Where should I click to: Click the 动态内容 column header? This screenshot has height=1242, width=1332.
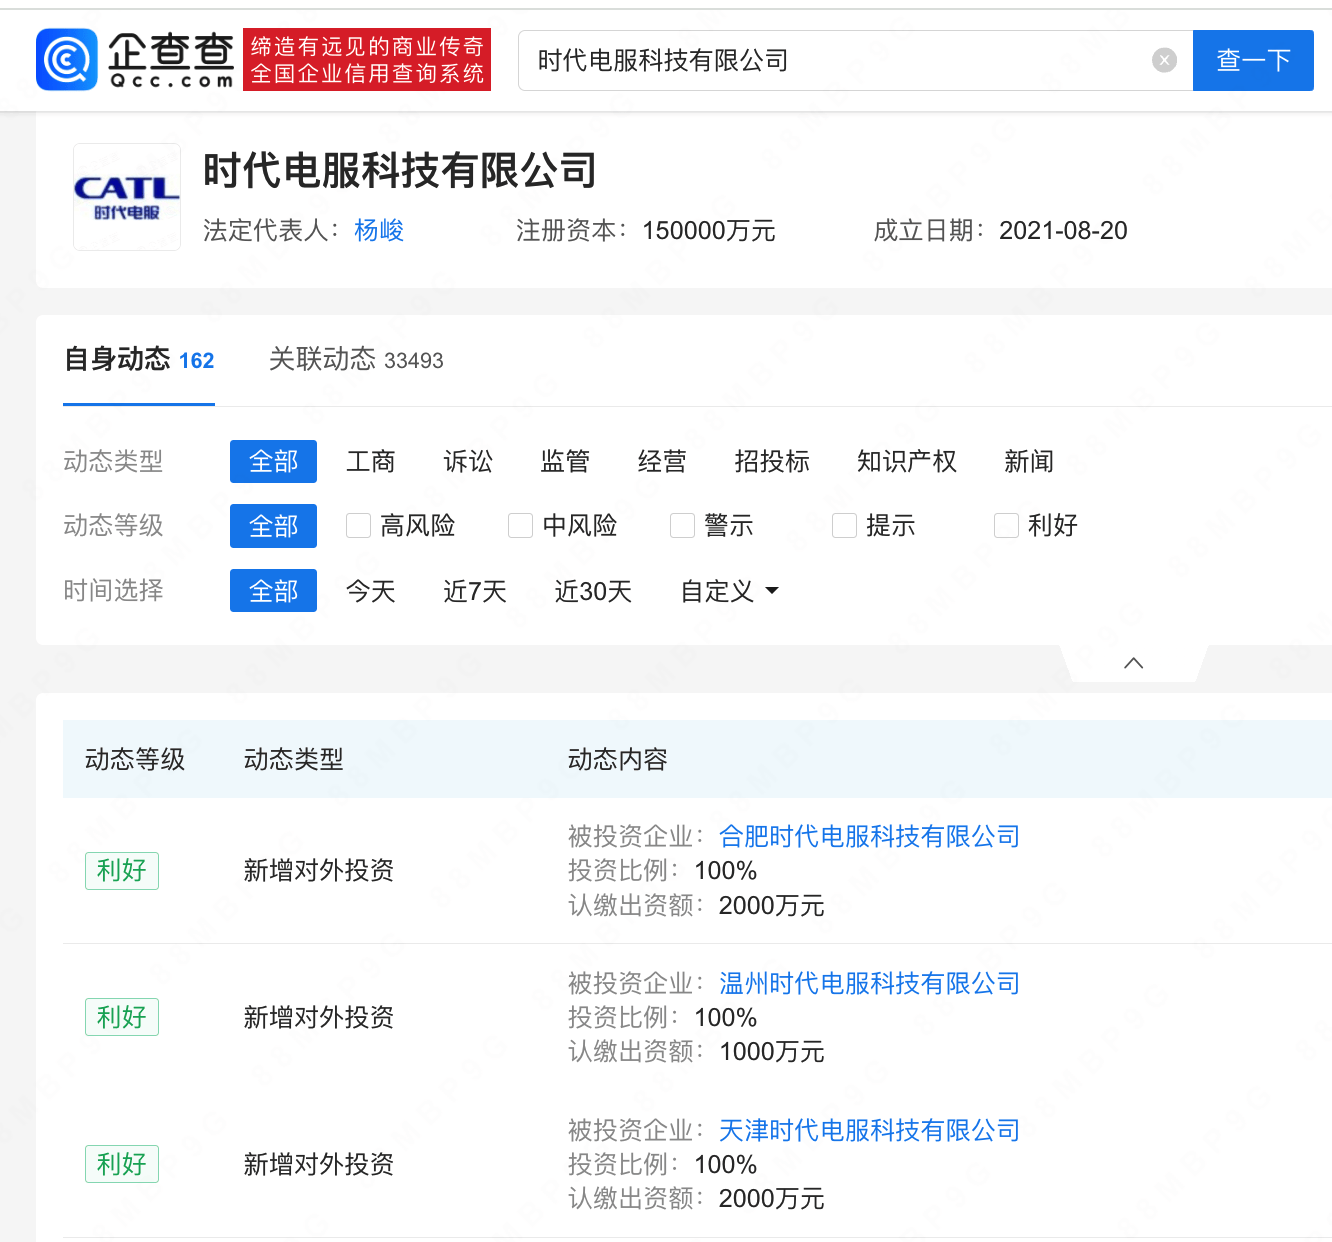click(618, 760)
